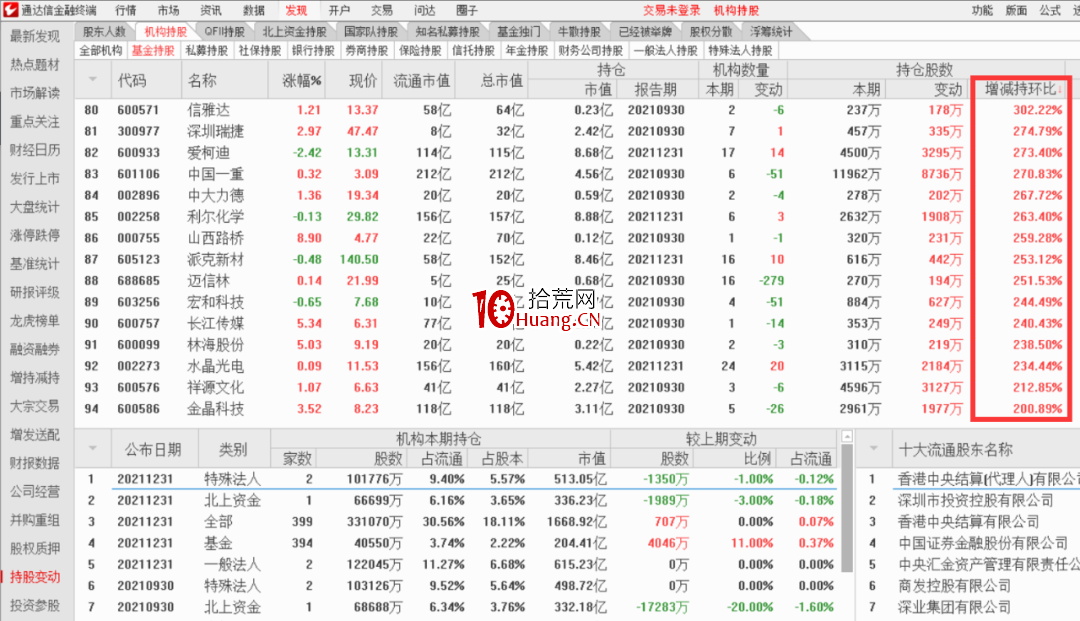Select the 银行持股 filter tab
The image size is (1080, 621).
pos(313,50)
